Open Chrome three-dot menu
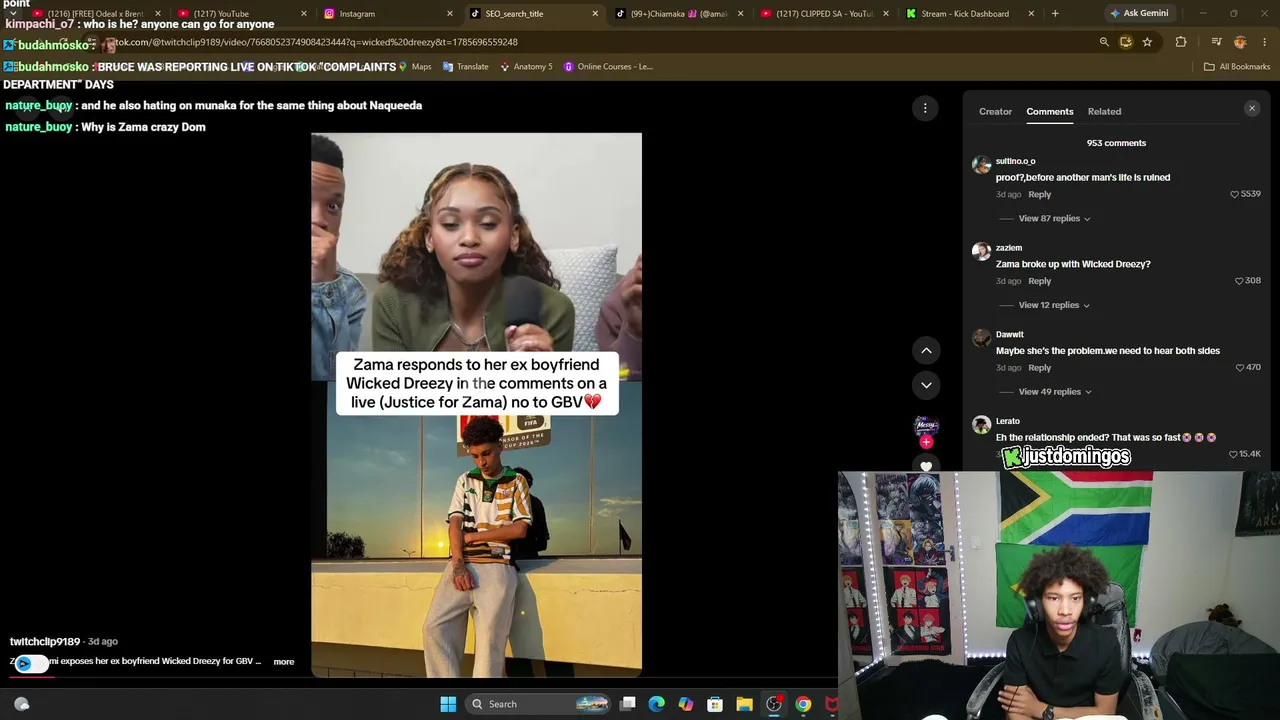 coord(1265,42)
